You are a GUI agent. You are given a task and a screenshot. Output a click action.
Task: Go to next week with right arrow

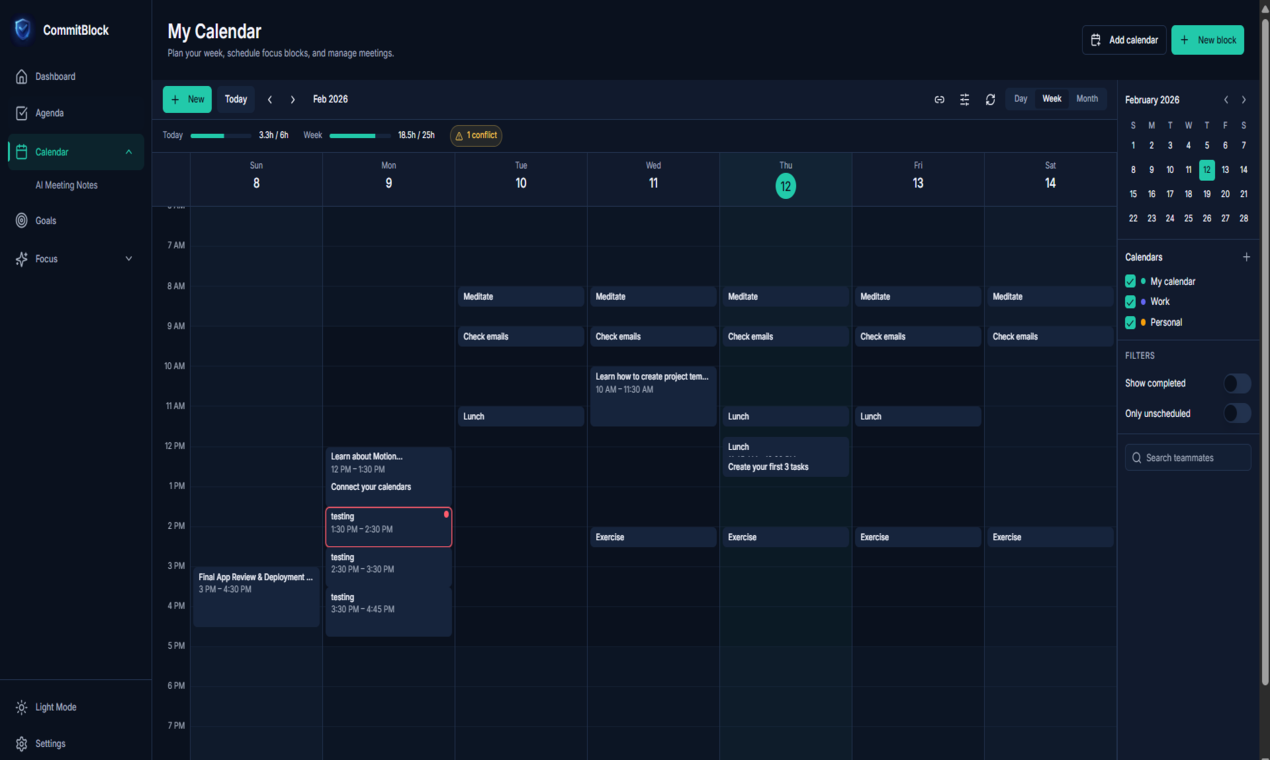click(x=293, y=99)
